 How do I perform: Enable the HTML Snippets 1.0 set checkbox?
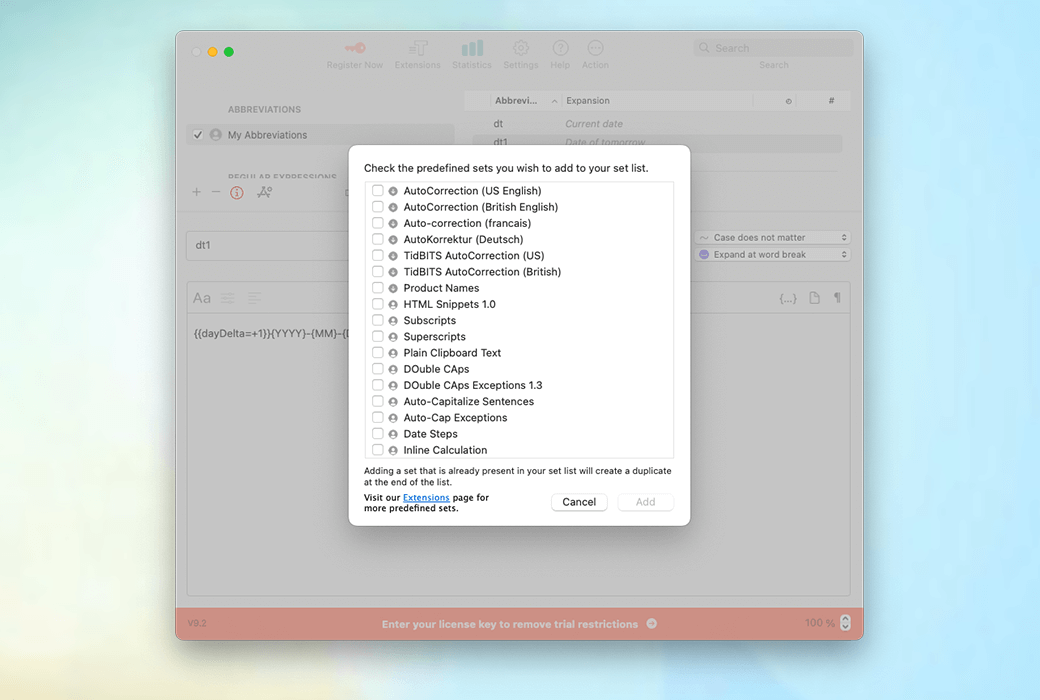(378, 304)
